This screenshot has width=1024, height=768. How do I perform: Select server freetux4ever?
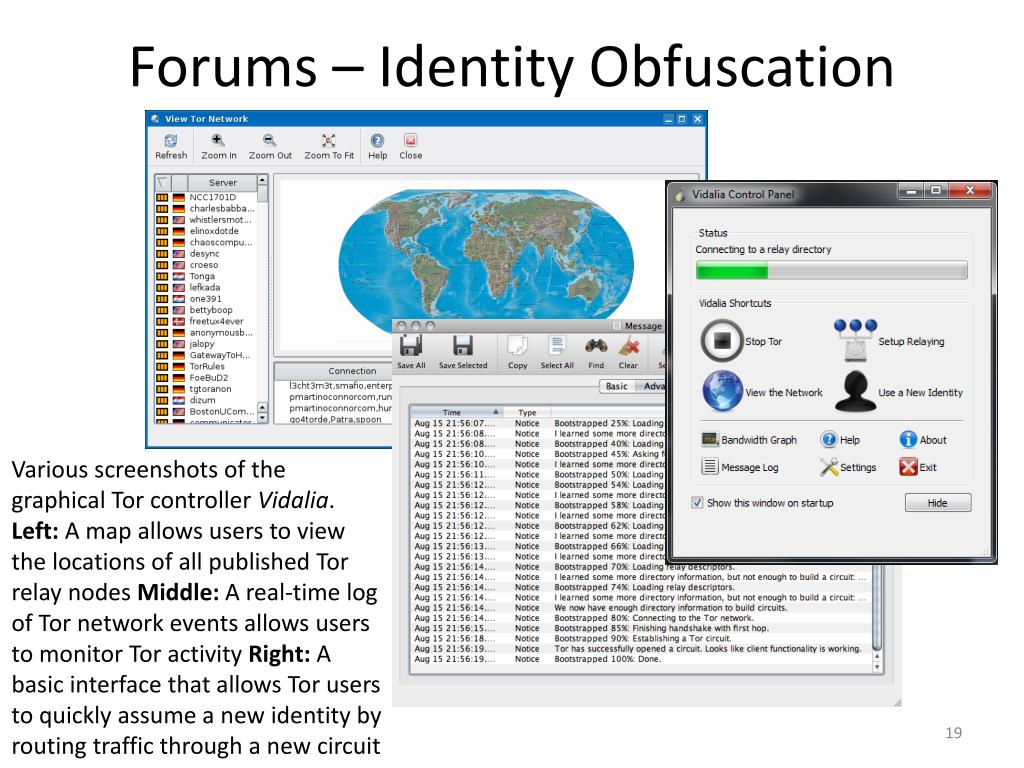205,321
